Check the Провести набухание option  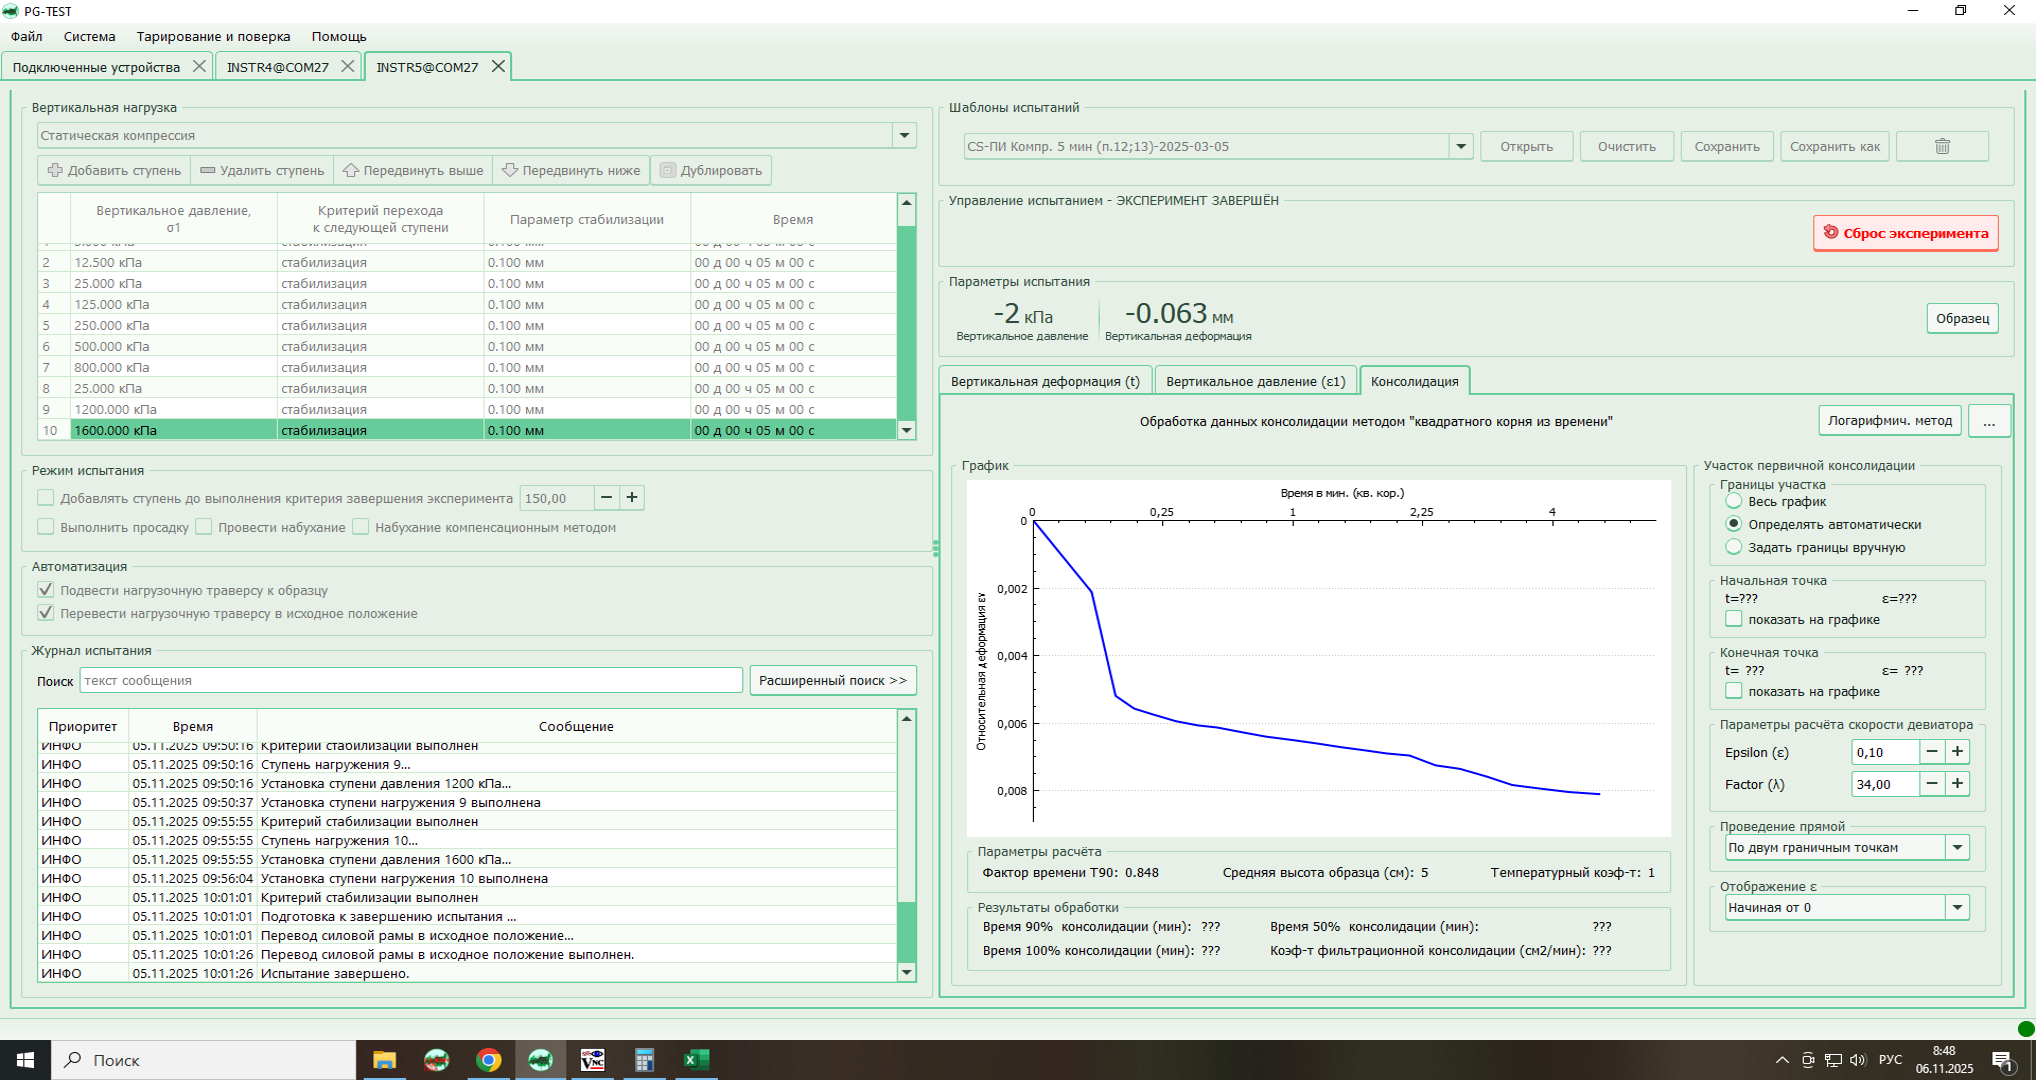[x=204, y=526]
